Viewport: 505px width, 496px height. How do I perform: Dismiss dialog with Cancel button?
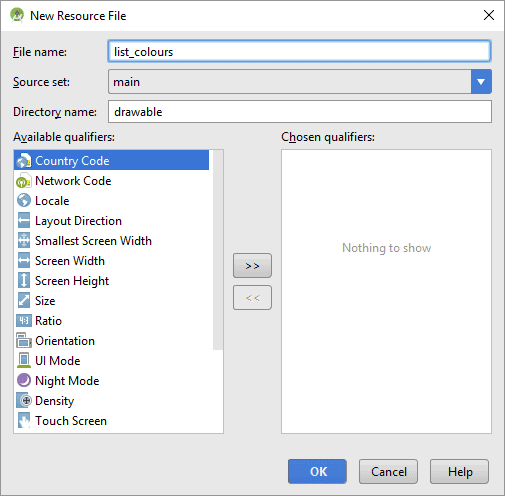coord(388,471)
